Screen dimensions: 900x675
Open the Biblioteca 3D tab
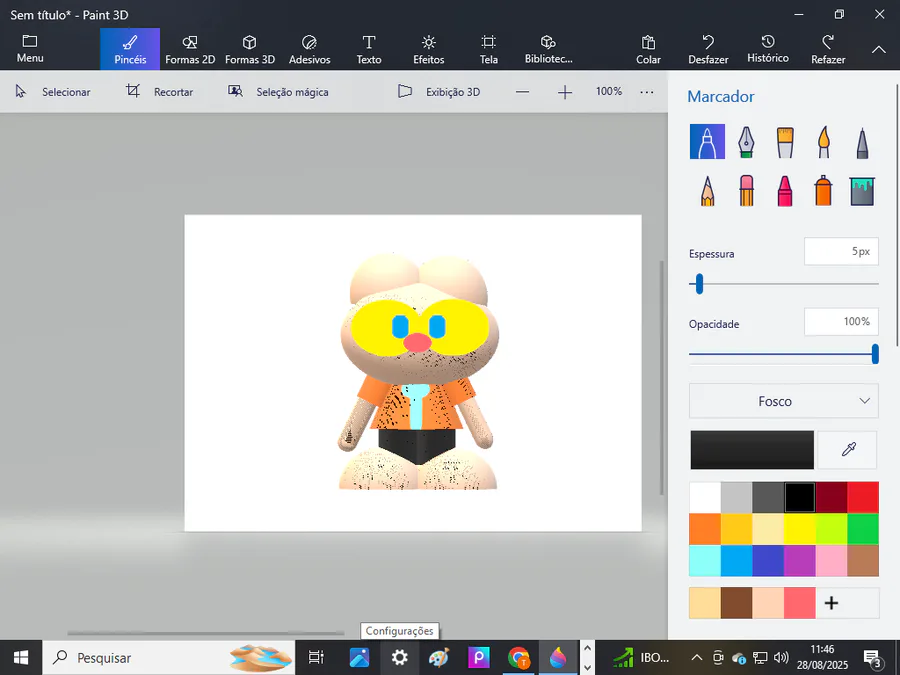tap(548, 49)
